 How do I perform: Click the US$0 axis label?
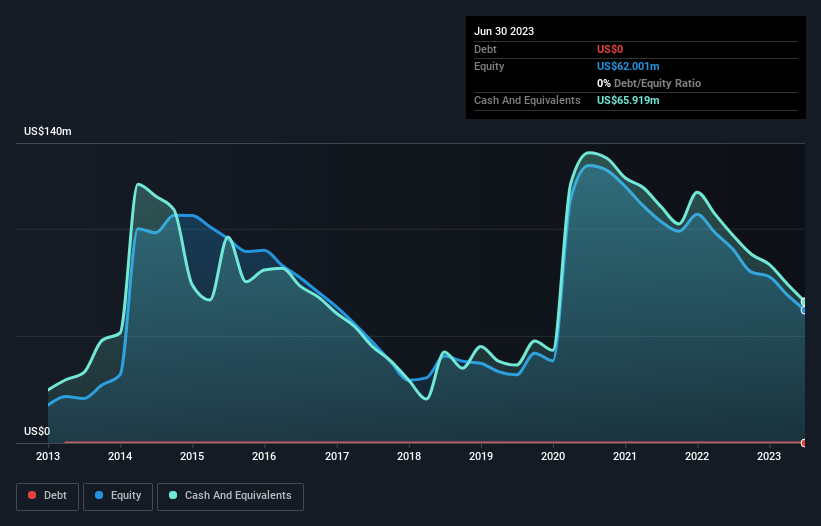click(37, 431)
